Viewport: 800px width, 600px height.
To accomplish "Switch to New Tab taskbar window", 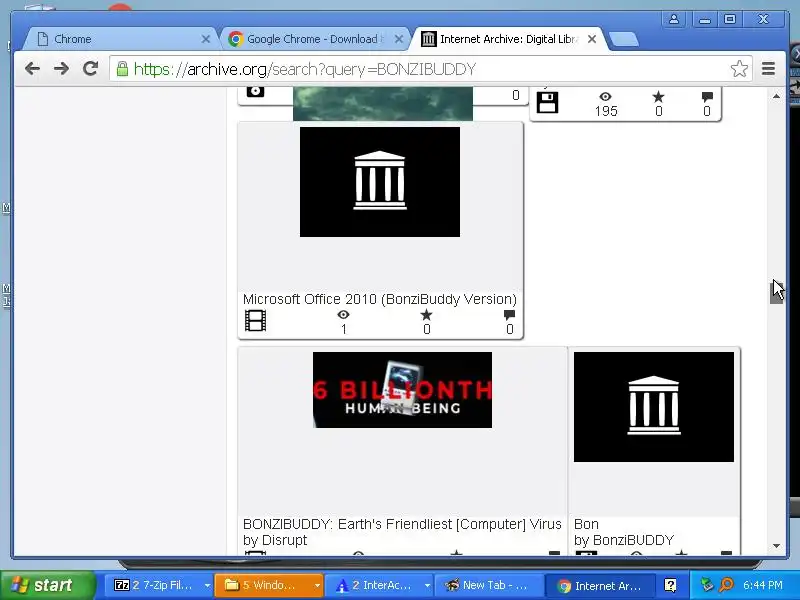I will click(487, 585).
